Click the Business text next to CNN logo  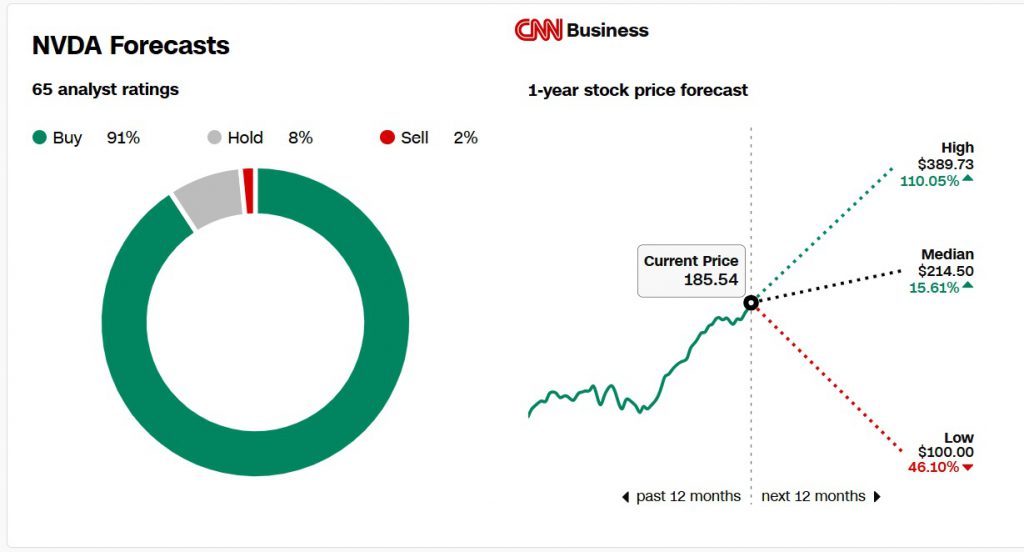click(607, 31)
